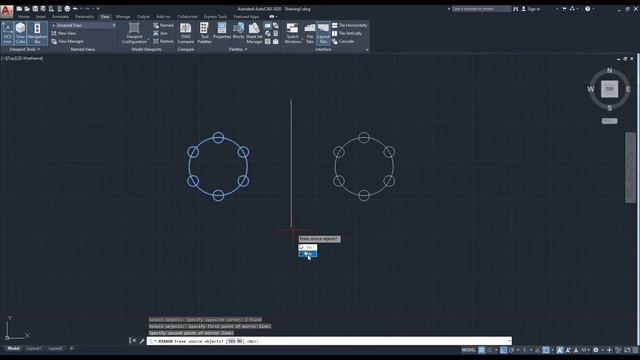
Task: Click the vertical scrollbar on right edge
Action: (630, 167)
